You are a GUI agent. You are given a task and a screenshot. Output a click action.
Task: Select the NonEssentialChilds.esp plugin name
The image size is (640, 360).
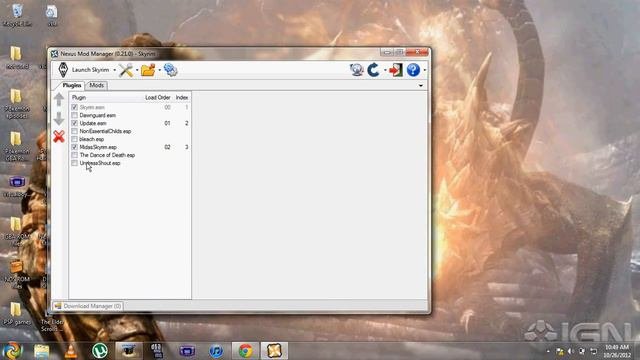[x=105, y=131]
